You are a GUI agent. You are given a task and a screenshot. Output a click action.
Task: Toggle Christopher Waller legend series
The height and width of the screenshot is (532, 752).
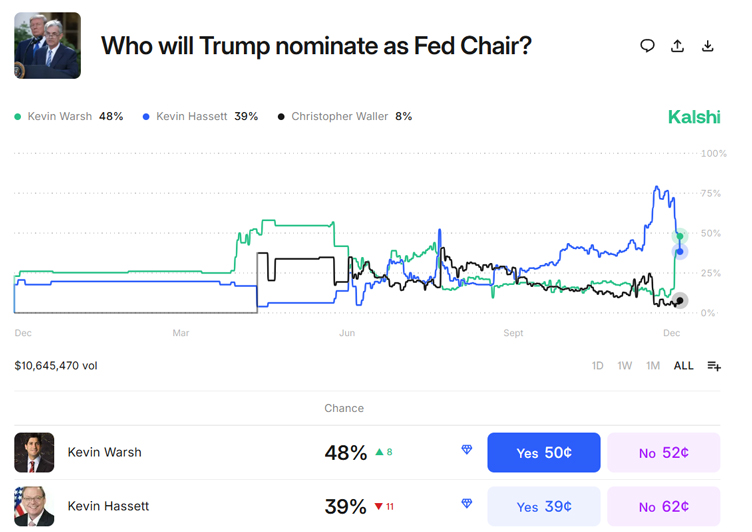click(x=345, y=117)
